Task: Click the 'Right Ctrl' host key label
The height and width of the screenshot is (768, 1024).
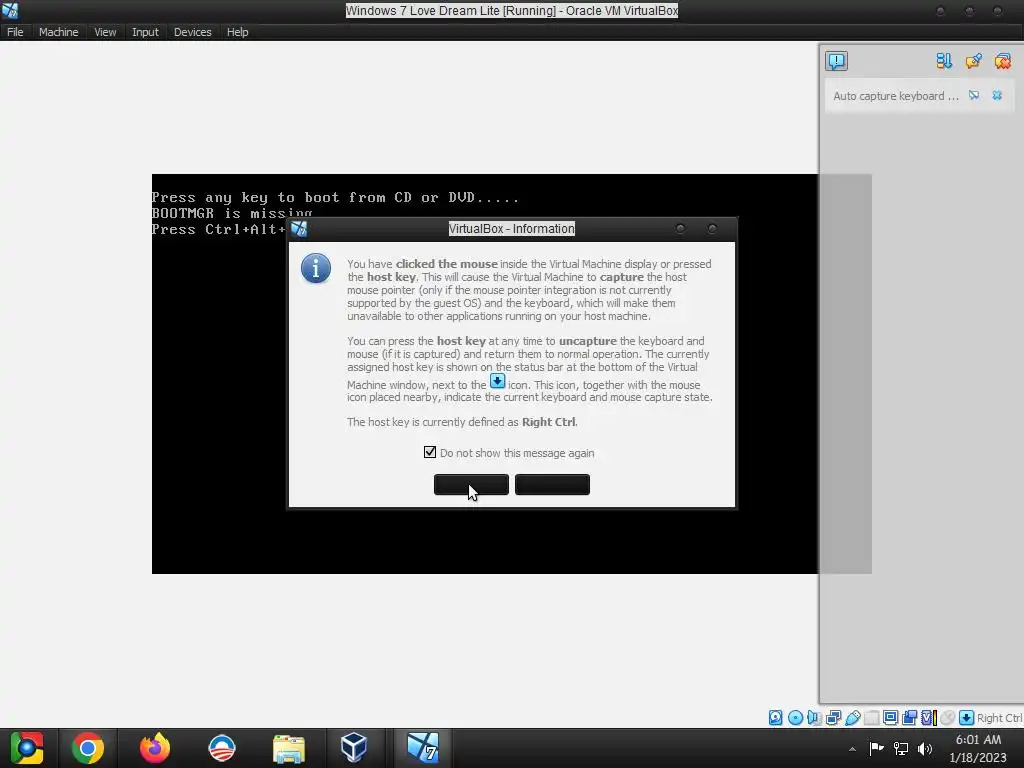Action: (x=999, y=718)
